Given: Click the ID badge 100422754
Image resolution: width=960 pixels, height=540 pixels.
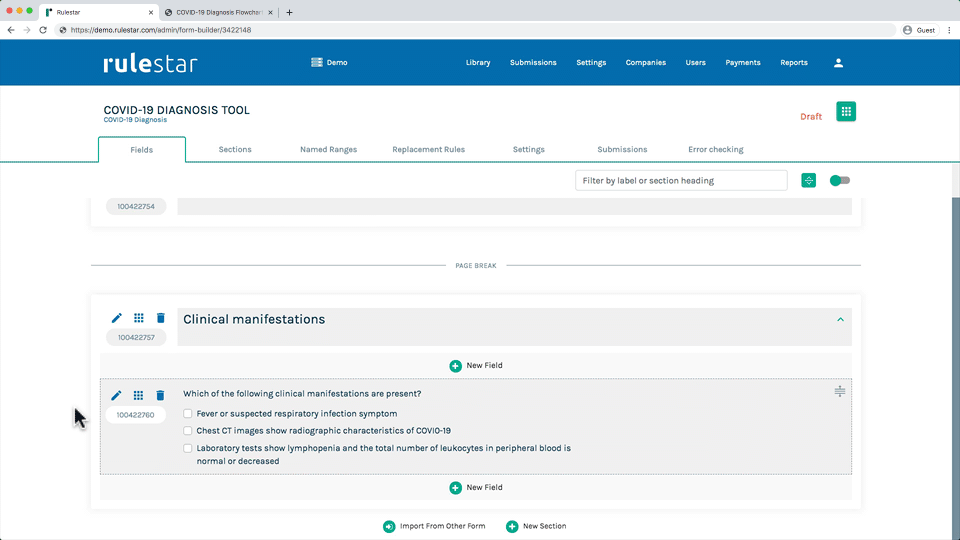Looking at the screenshot, I should (136, 206).
